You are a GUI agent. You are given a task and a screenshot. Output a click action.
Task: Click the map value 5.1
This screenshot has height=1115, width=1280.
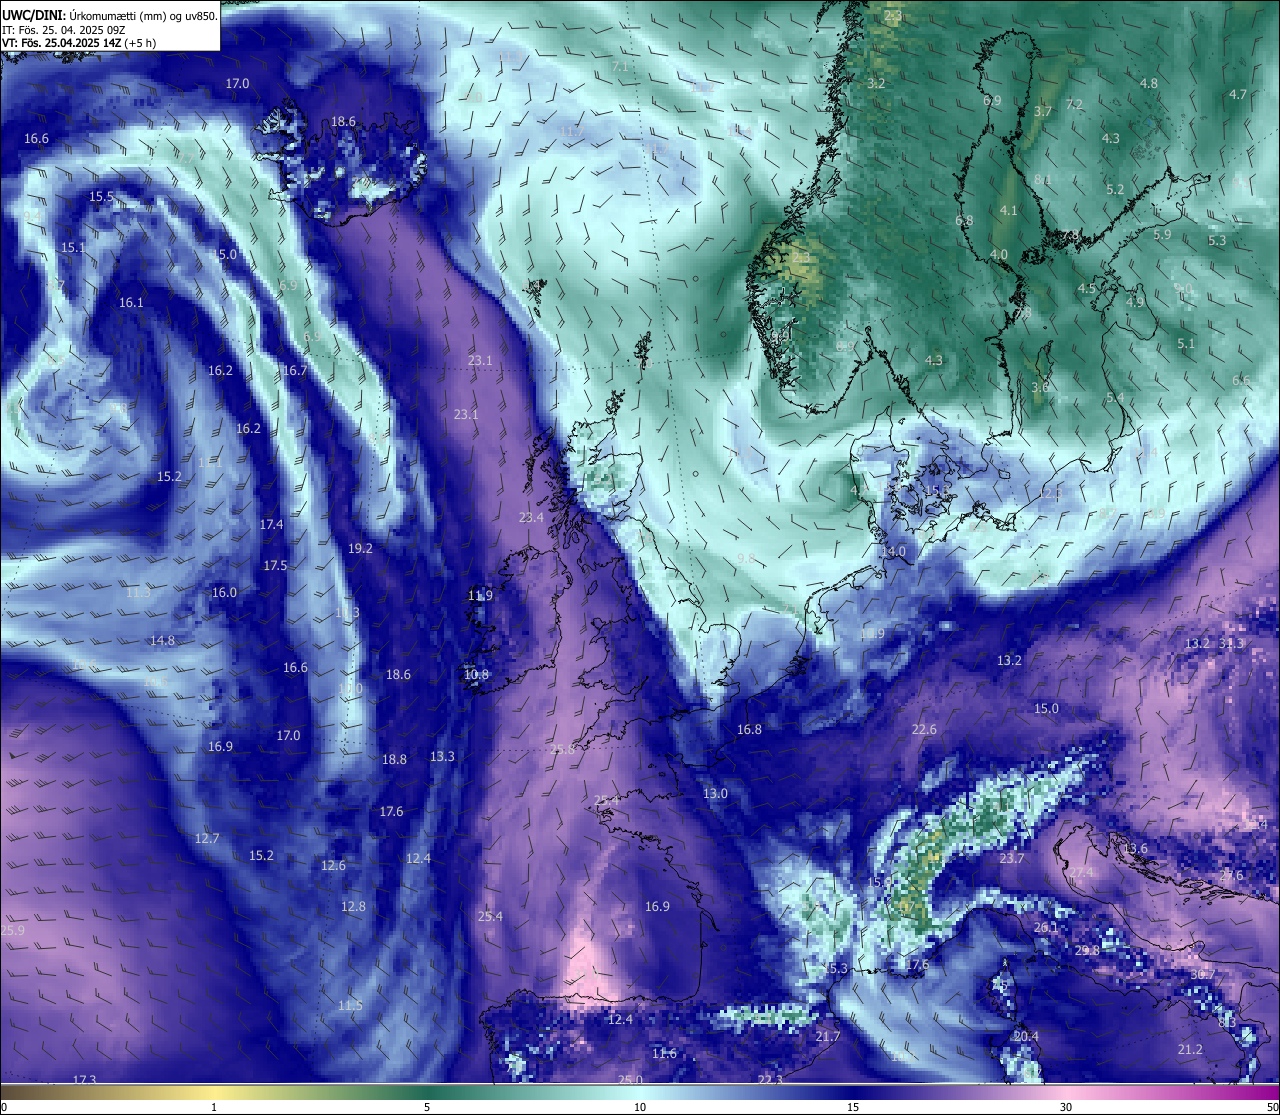tap(1186, 344)
